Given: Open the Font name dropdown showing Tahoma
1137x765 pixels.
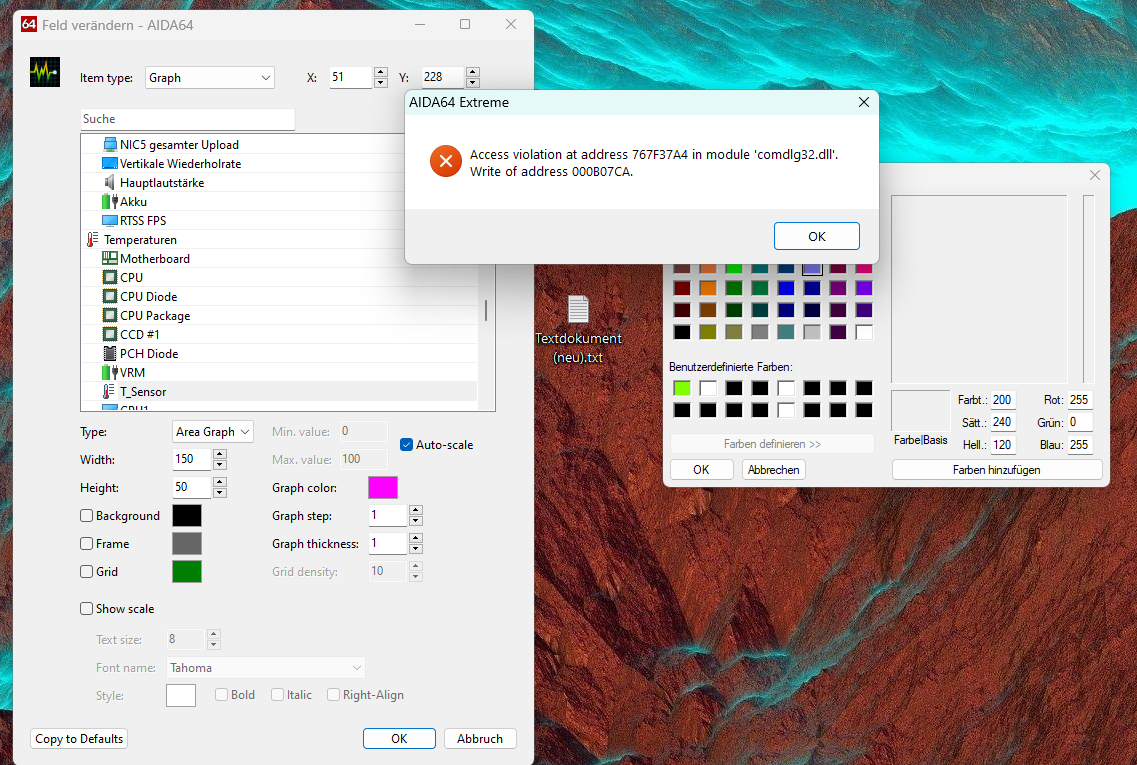Looking at the screenshot, I should coord(265,668).
